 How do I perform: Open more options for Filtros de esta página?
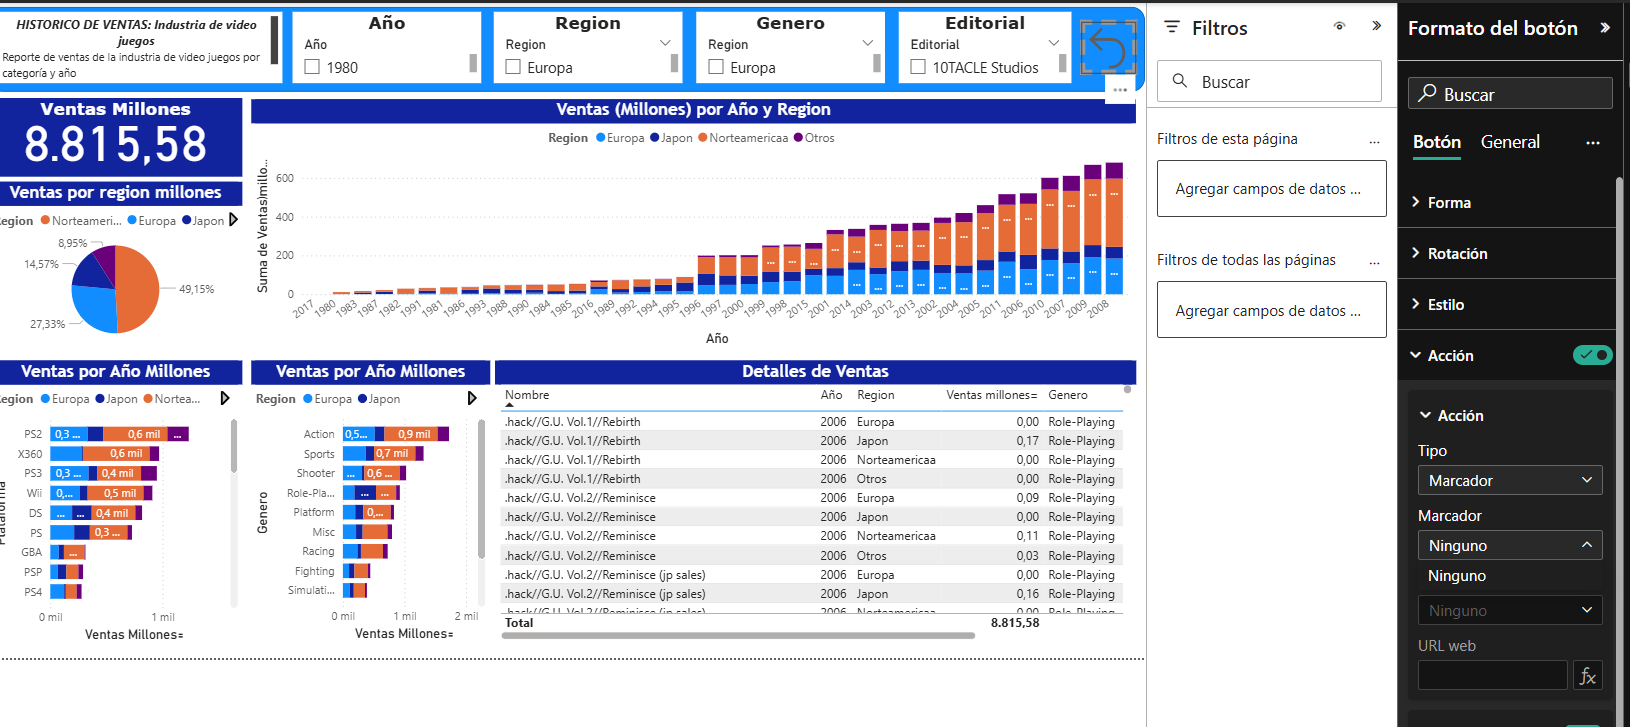coord(1374,141)
